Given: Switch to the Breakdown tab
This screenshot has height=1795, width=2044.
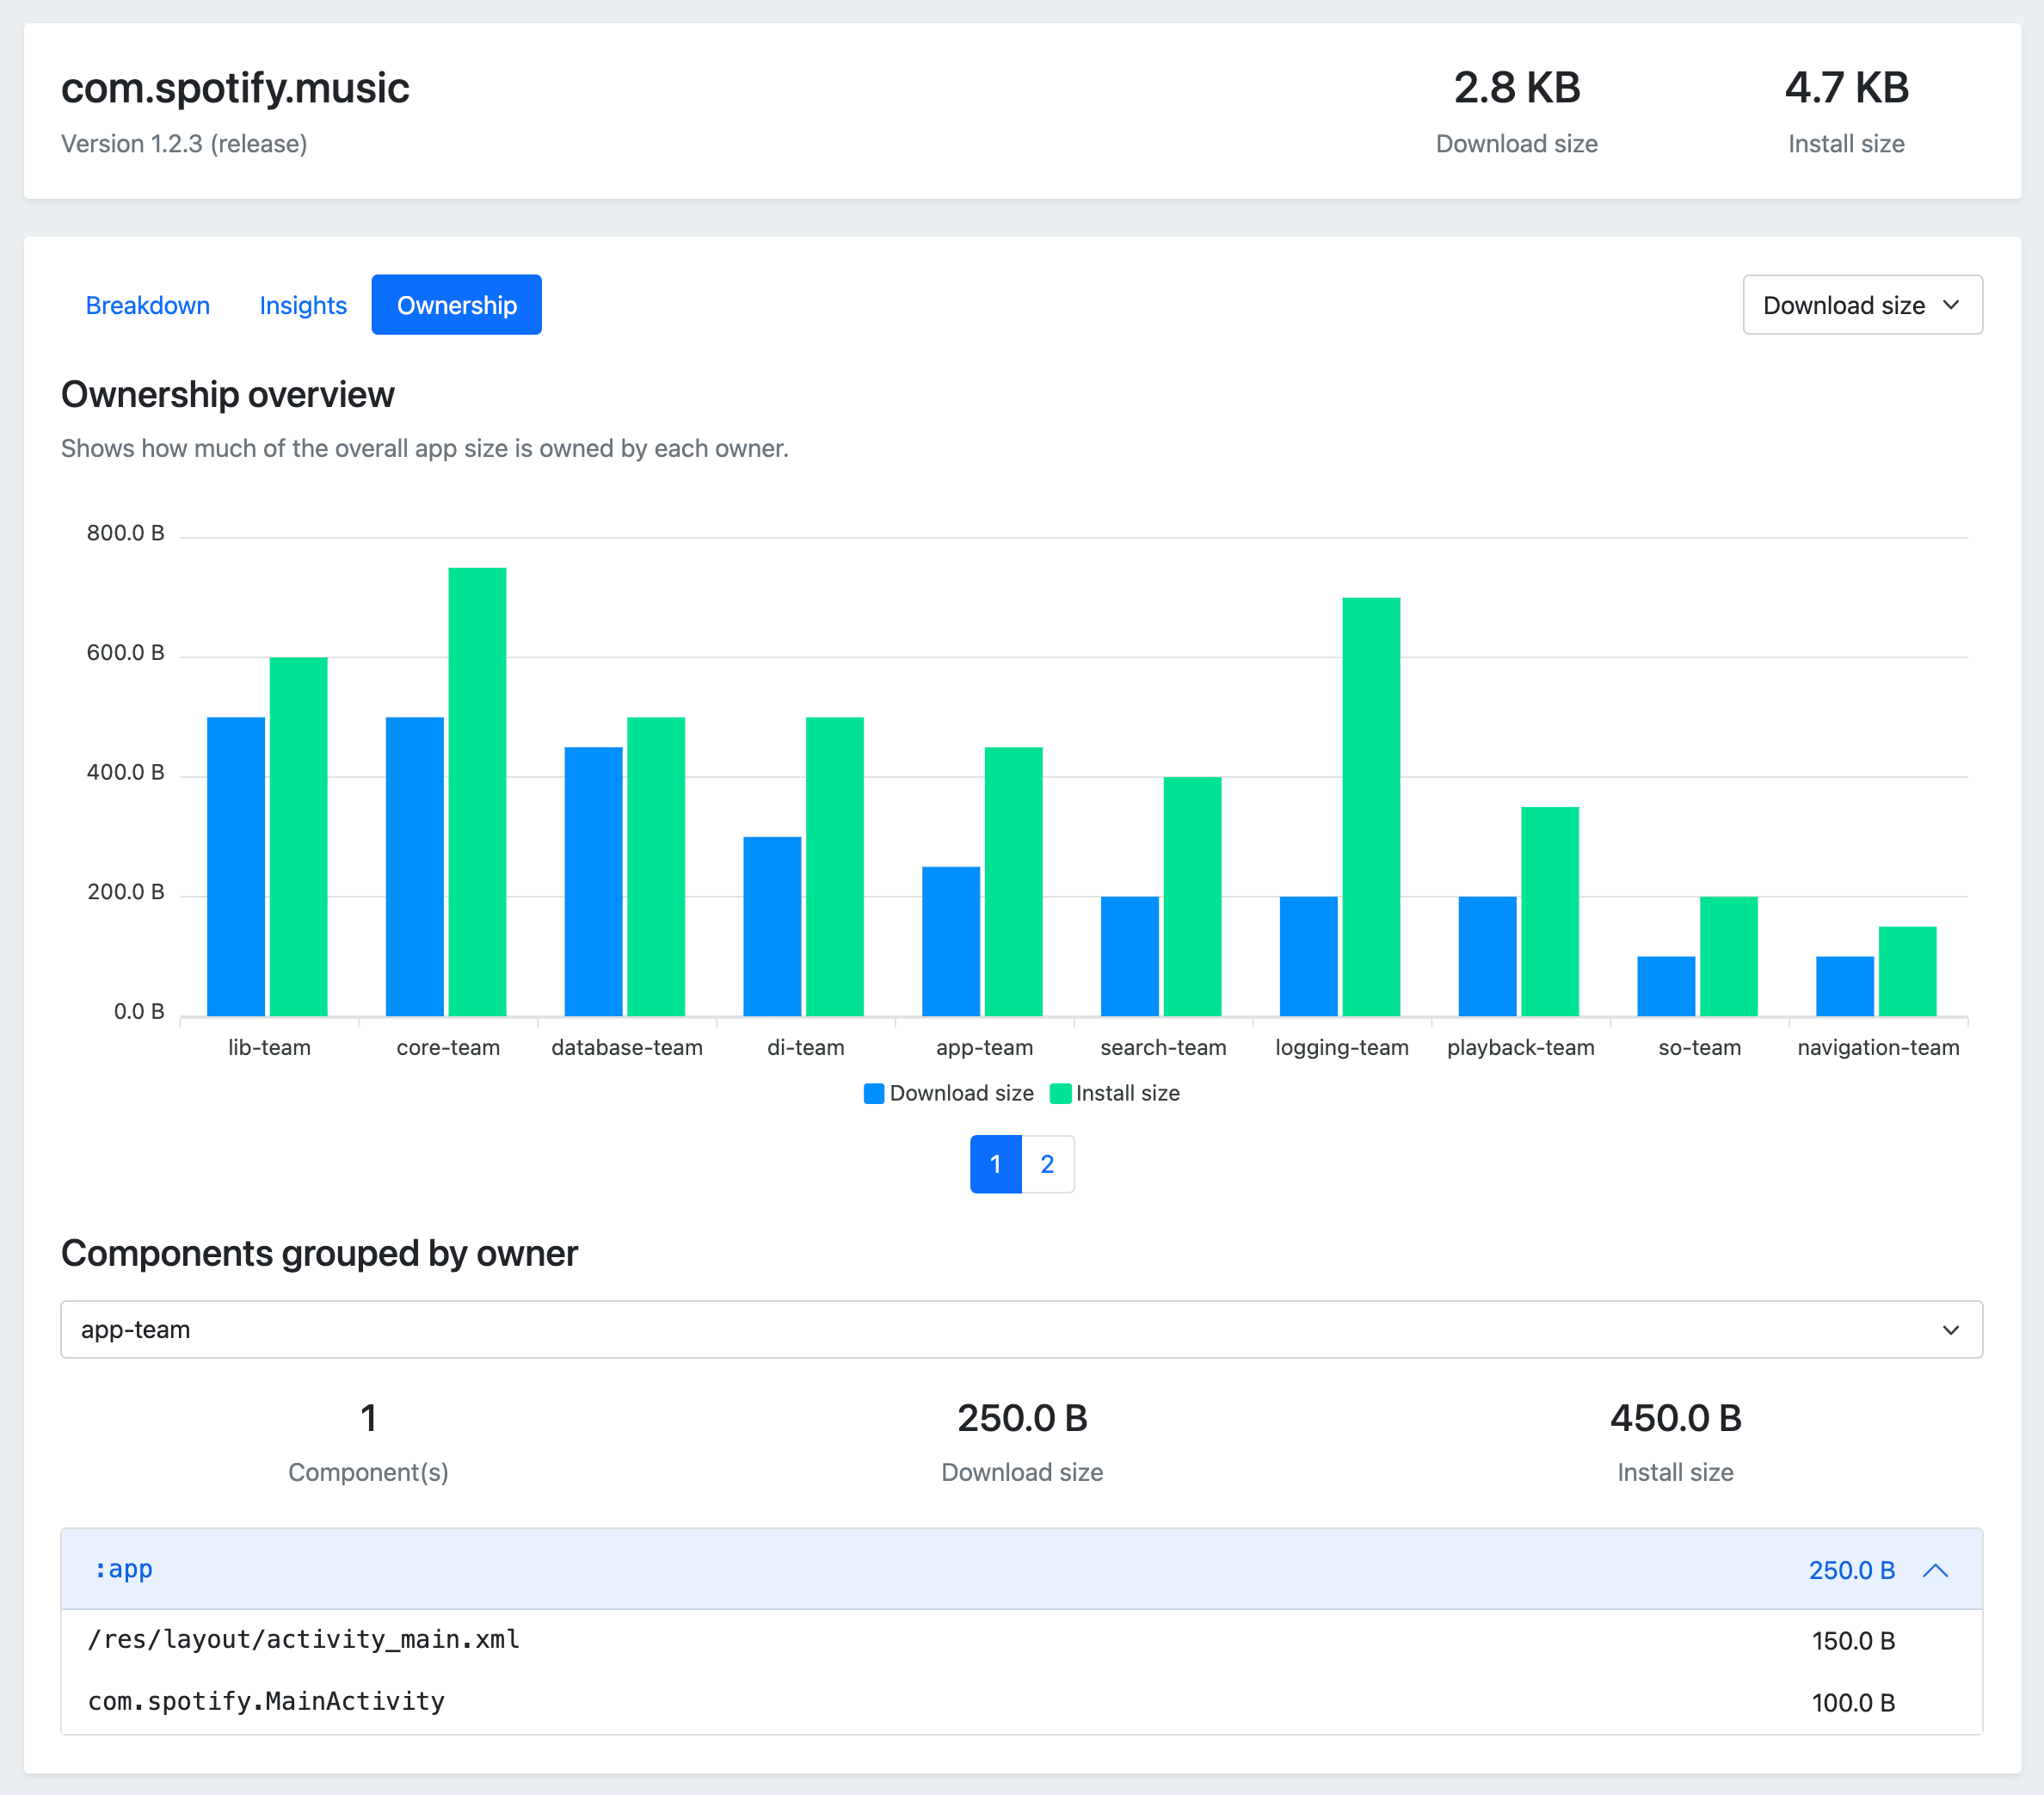Looking at the screenshot, I should 148,306.
